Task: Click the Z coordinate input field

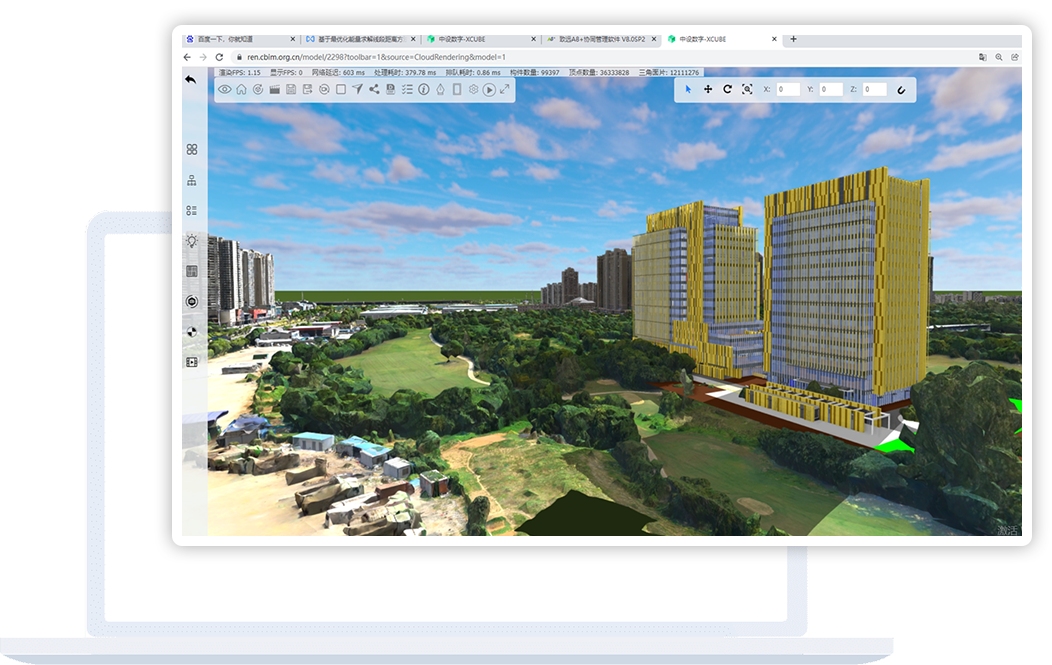Action: point(874,89)
